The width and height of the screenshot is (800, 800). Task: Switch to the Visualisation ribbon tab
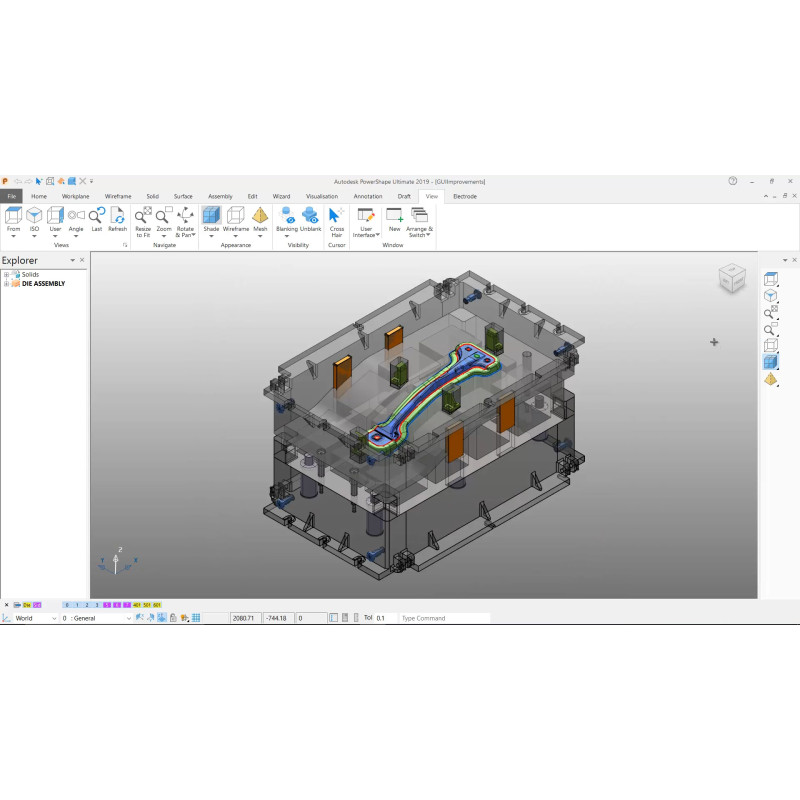[322, 196]
